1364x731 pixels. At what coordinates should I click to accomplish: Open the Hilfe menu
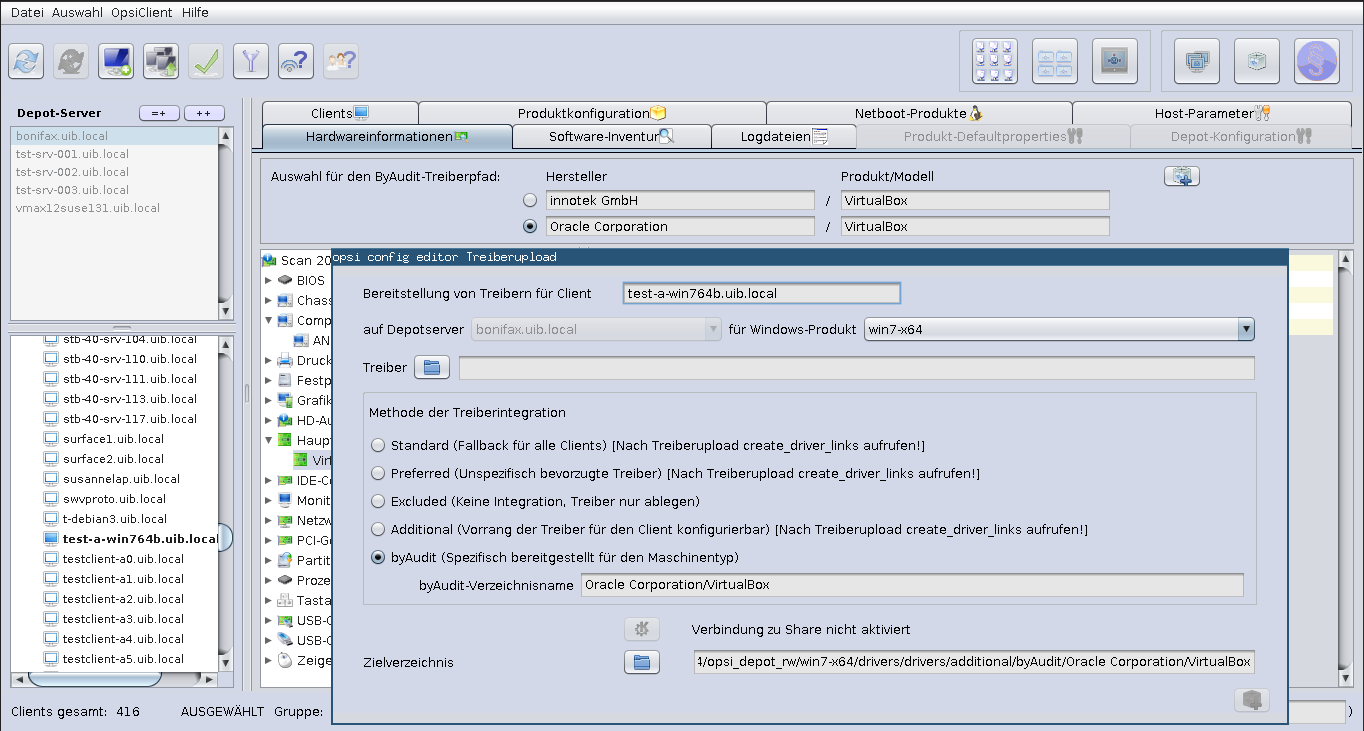tap(196, 13)
